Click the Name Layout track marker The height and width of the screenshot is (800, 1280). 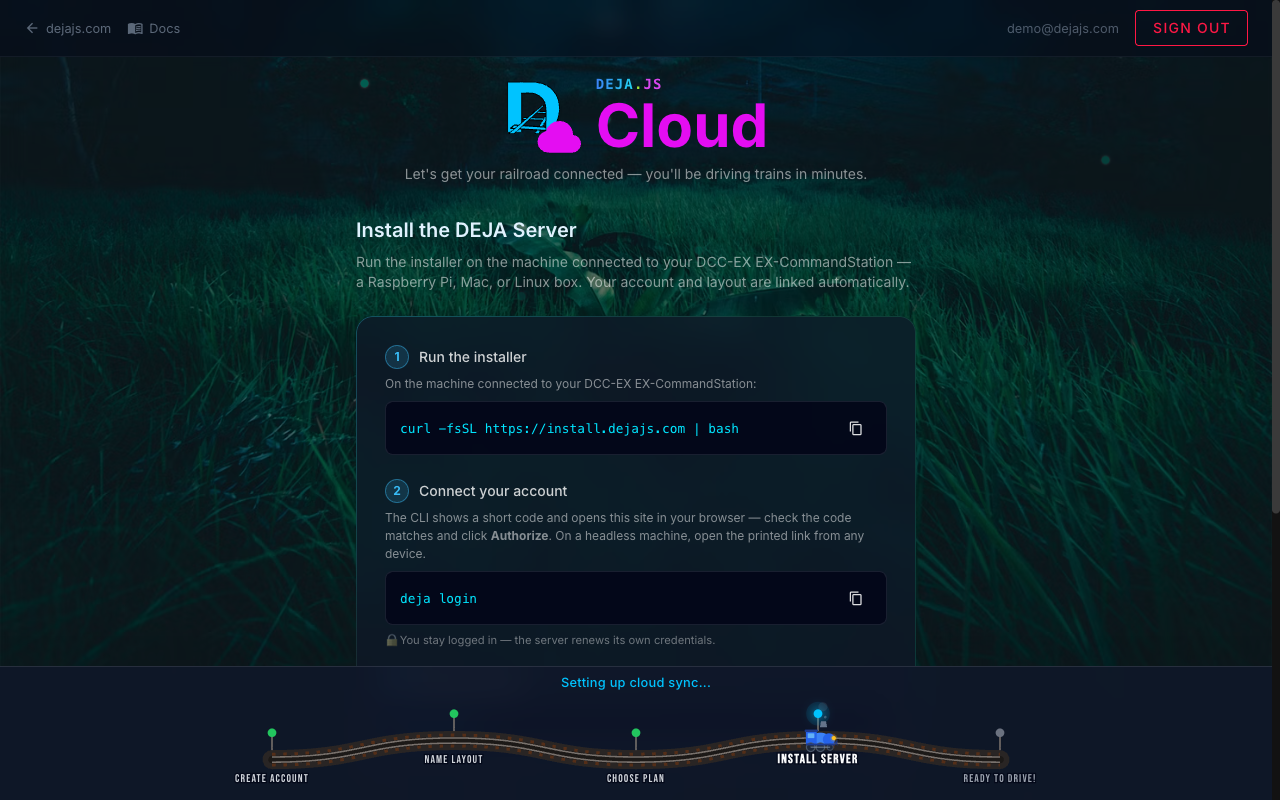tap(454, 714)
